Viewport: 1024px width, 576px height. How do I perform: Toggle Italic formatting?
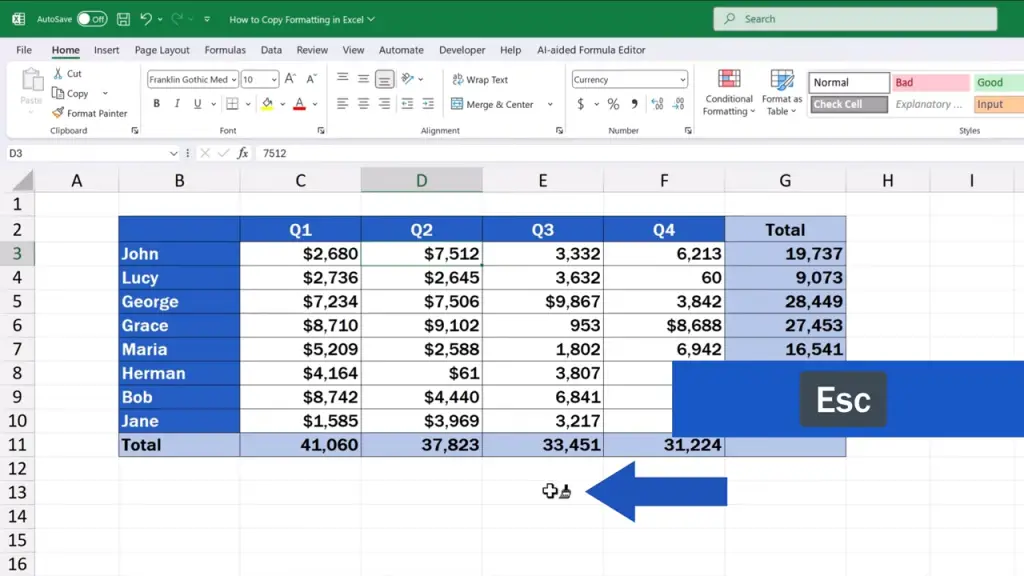[177, 104]
